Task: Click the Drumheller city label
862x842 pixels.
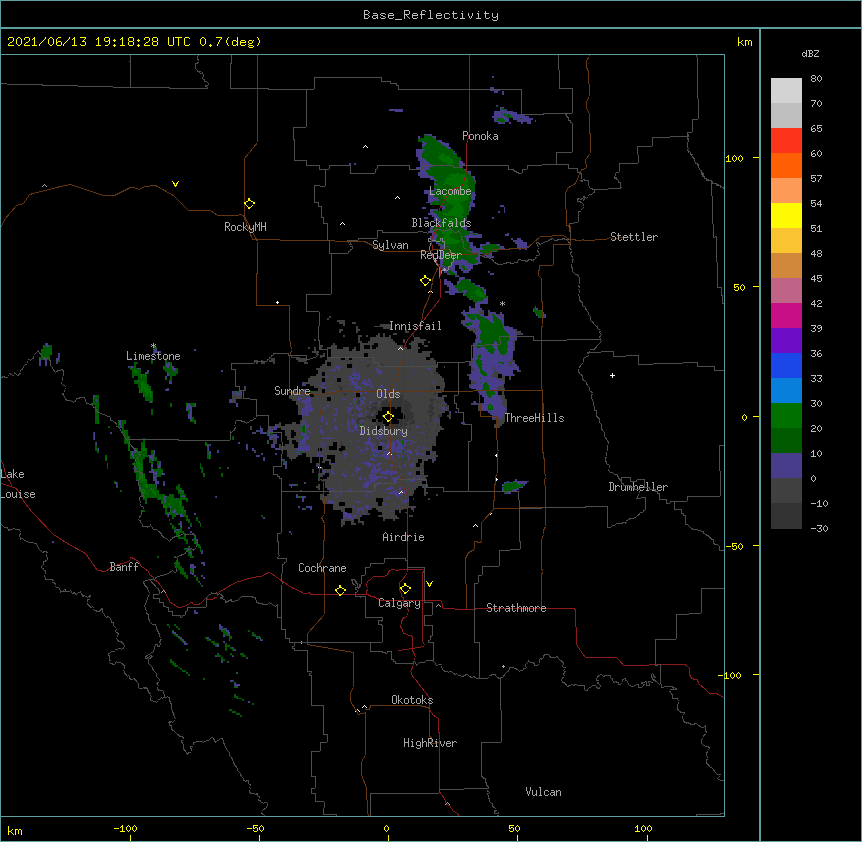Action: point(638,487)
